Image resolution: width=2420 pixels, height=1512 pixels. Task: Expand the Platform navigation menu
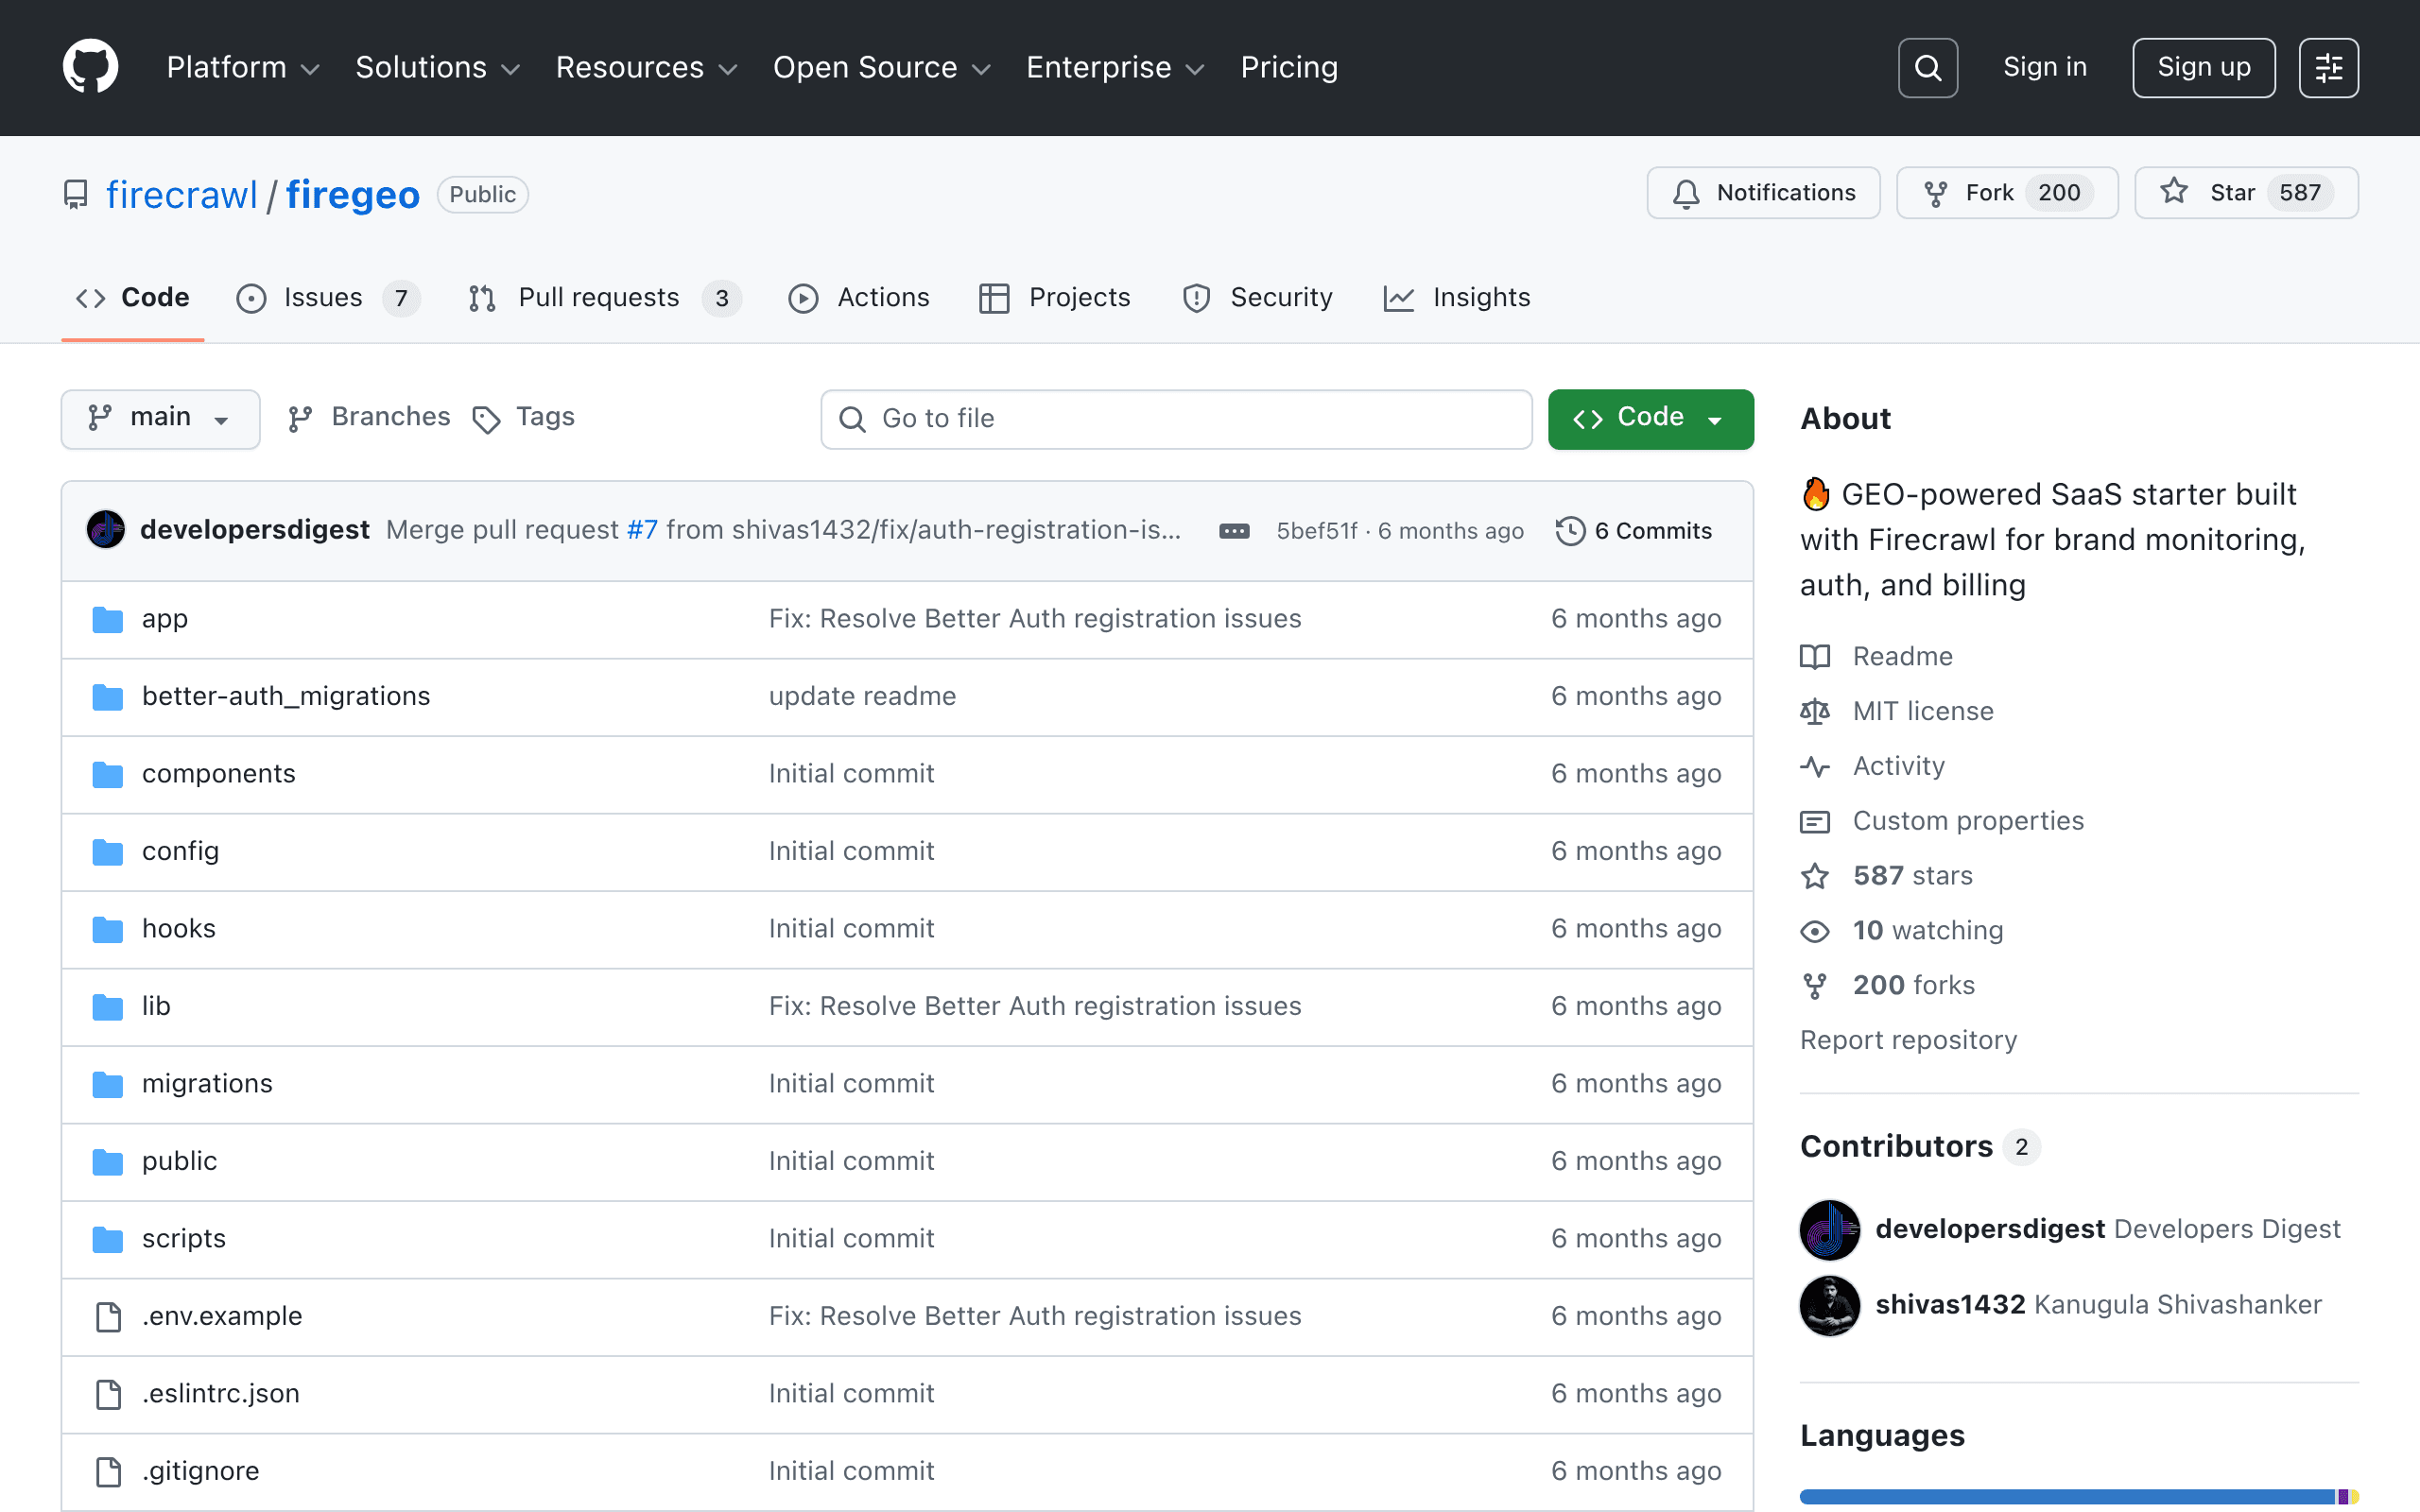[242, 67]
